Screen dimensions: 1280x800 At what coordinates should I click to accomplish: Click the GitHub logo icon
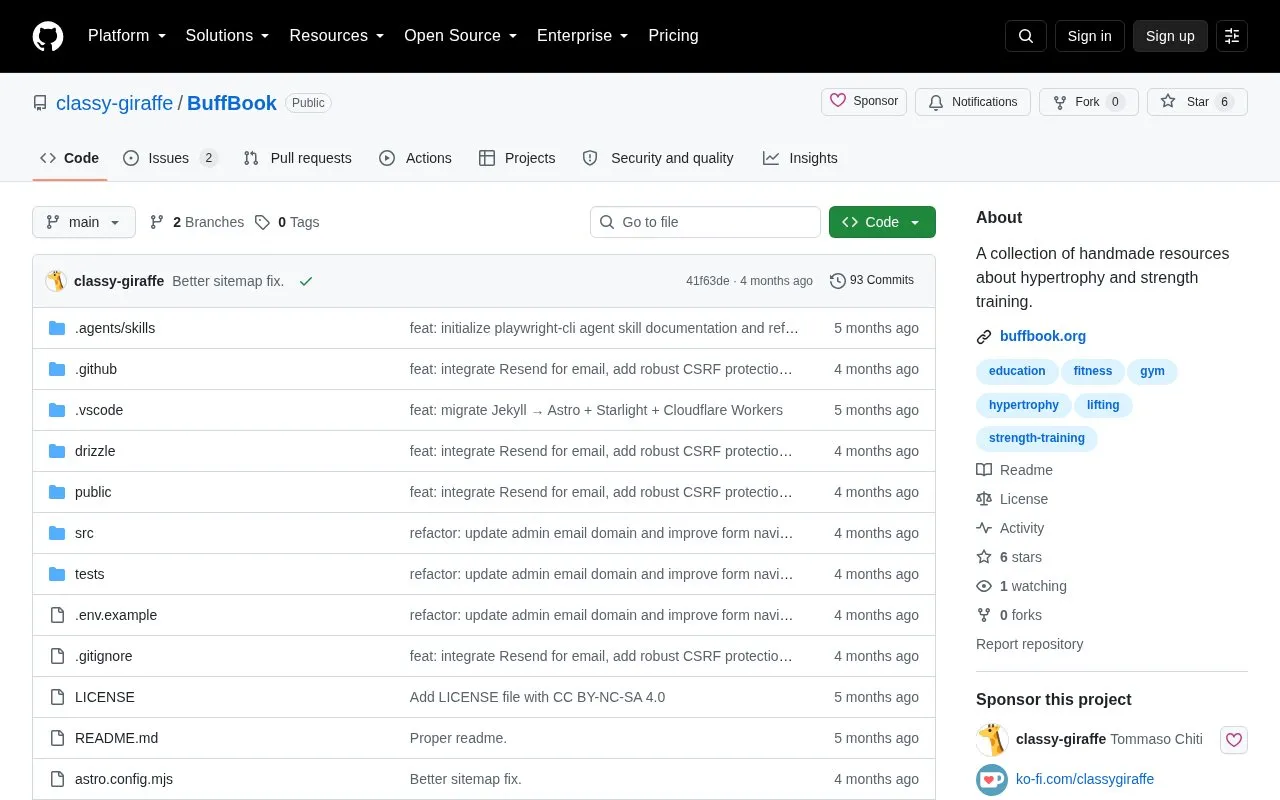(48, 36)
